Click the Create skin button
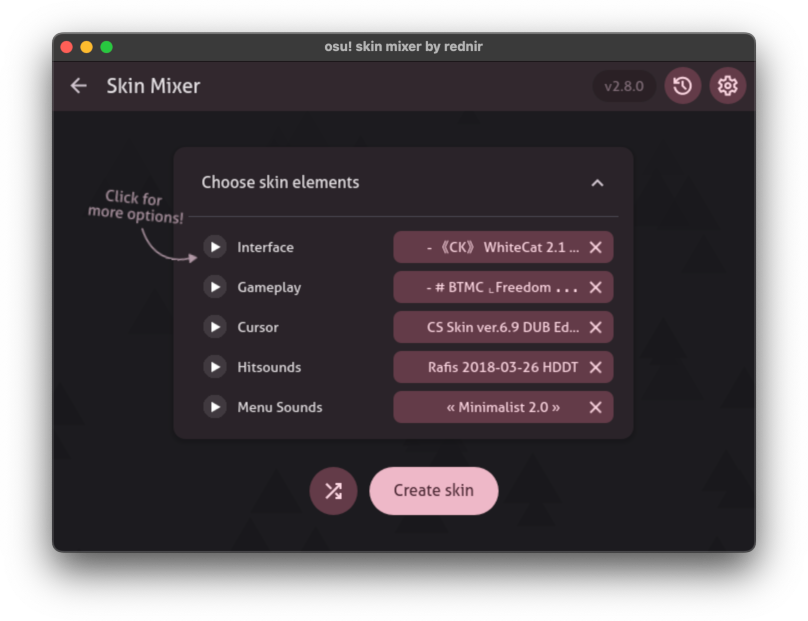The width and height of the screenshot is (808, 621). pyautogui.click(x=434, y=491)
